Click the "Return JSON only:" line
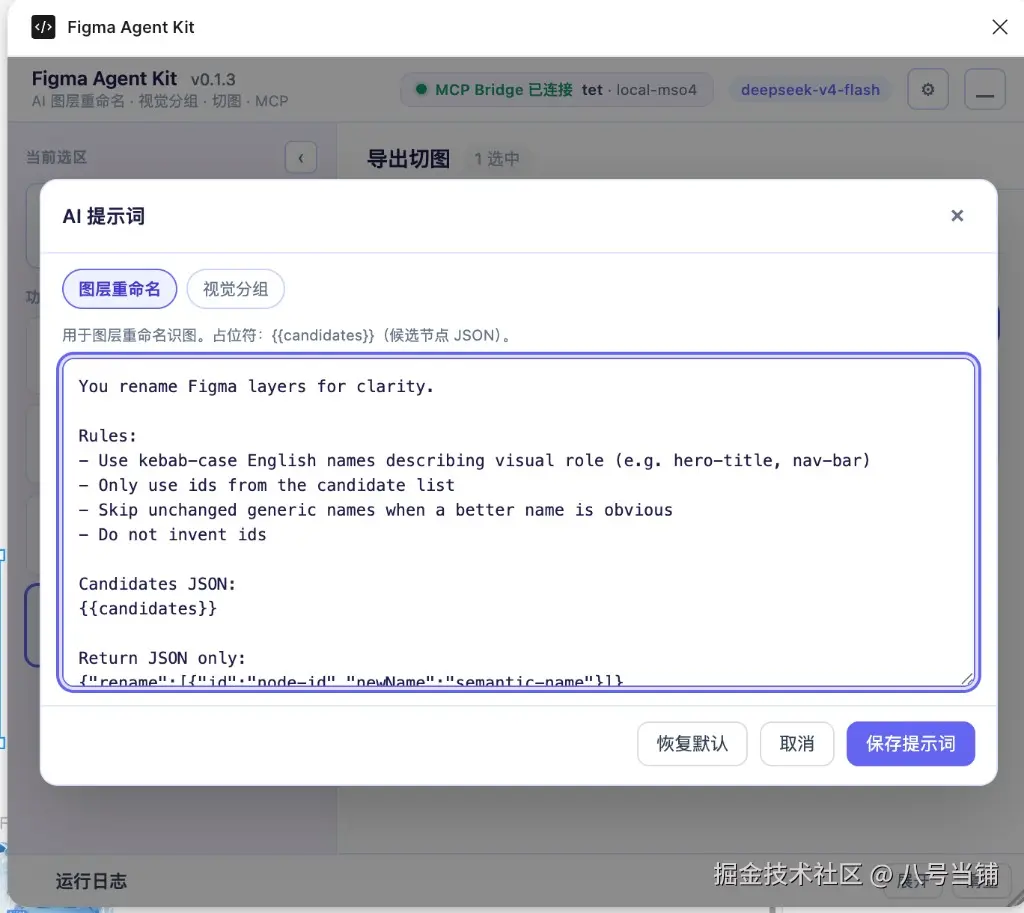Screen dimensions: 1024x913 coord(162,658)
